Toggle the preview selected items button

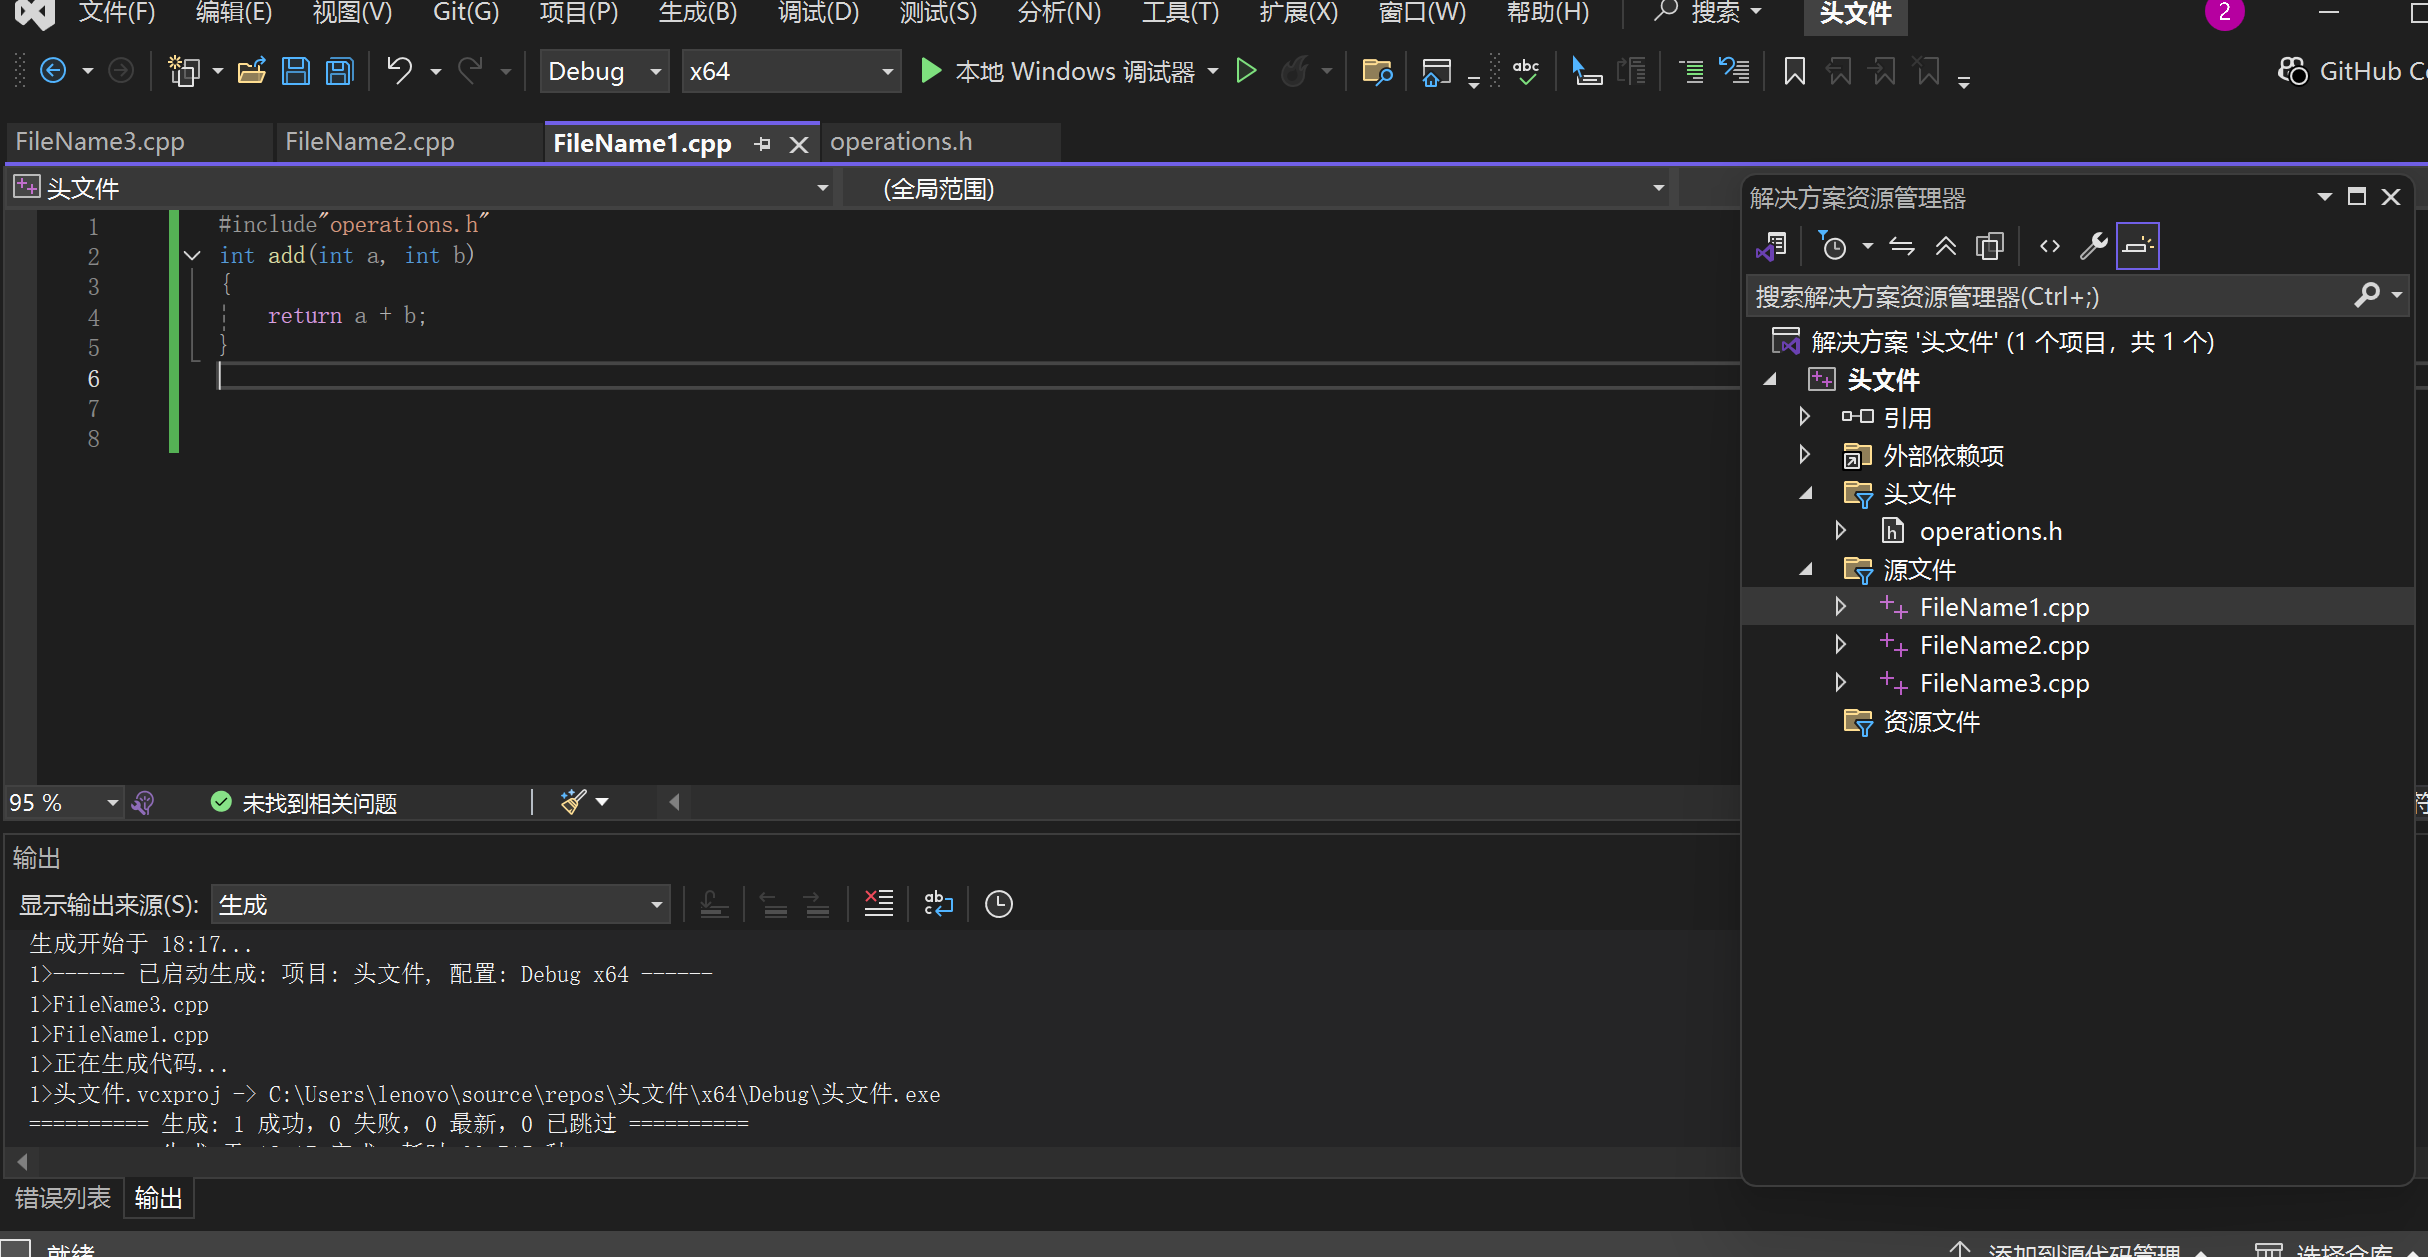pyautogui.click(x=2137, y=246)
